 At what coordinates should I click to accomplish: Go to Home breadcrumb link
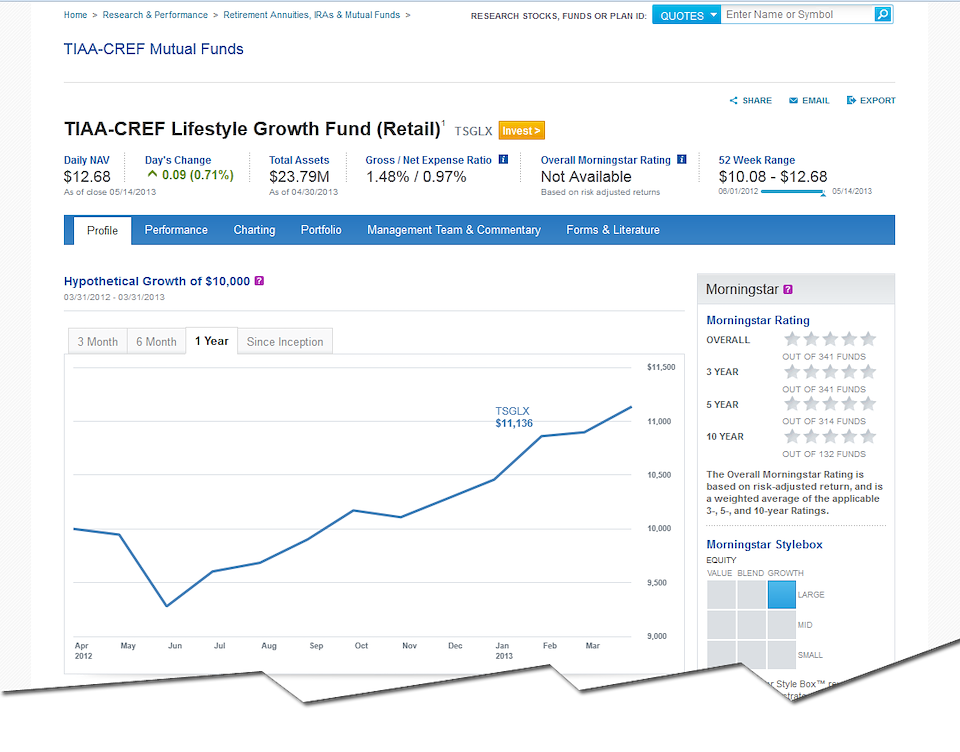75,15
